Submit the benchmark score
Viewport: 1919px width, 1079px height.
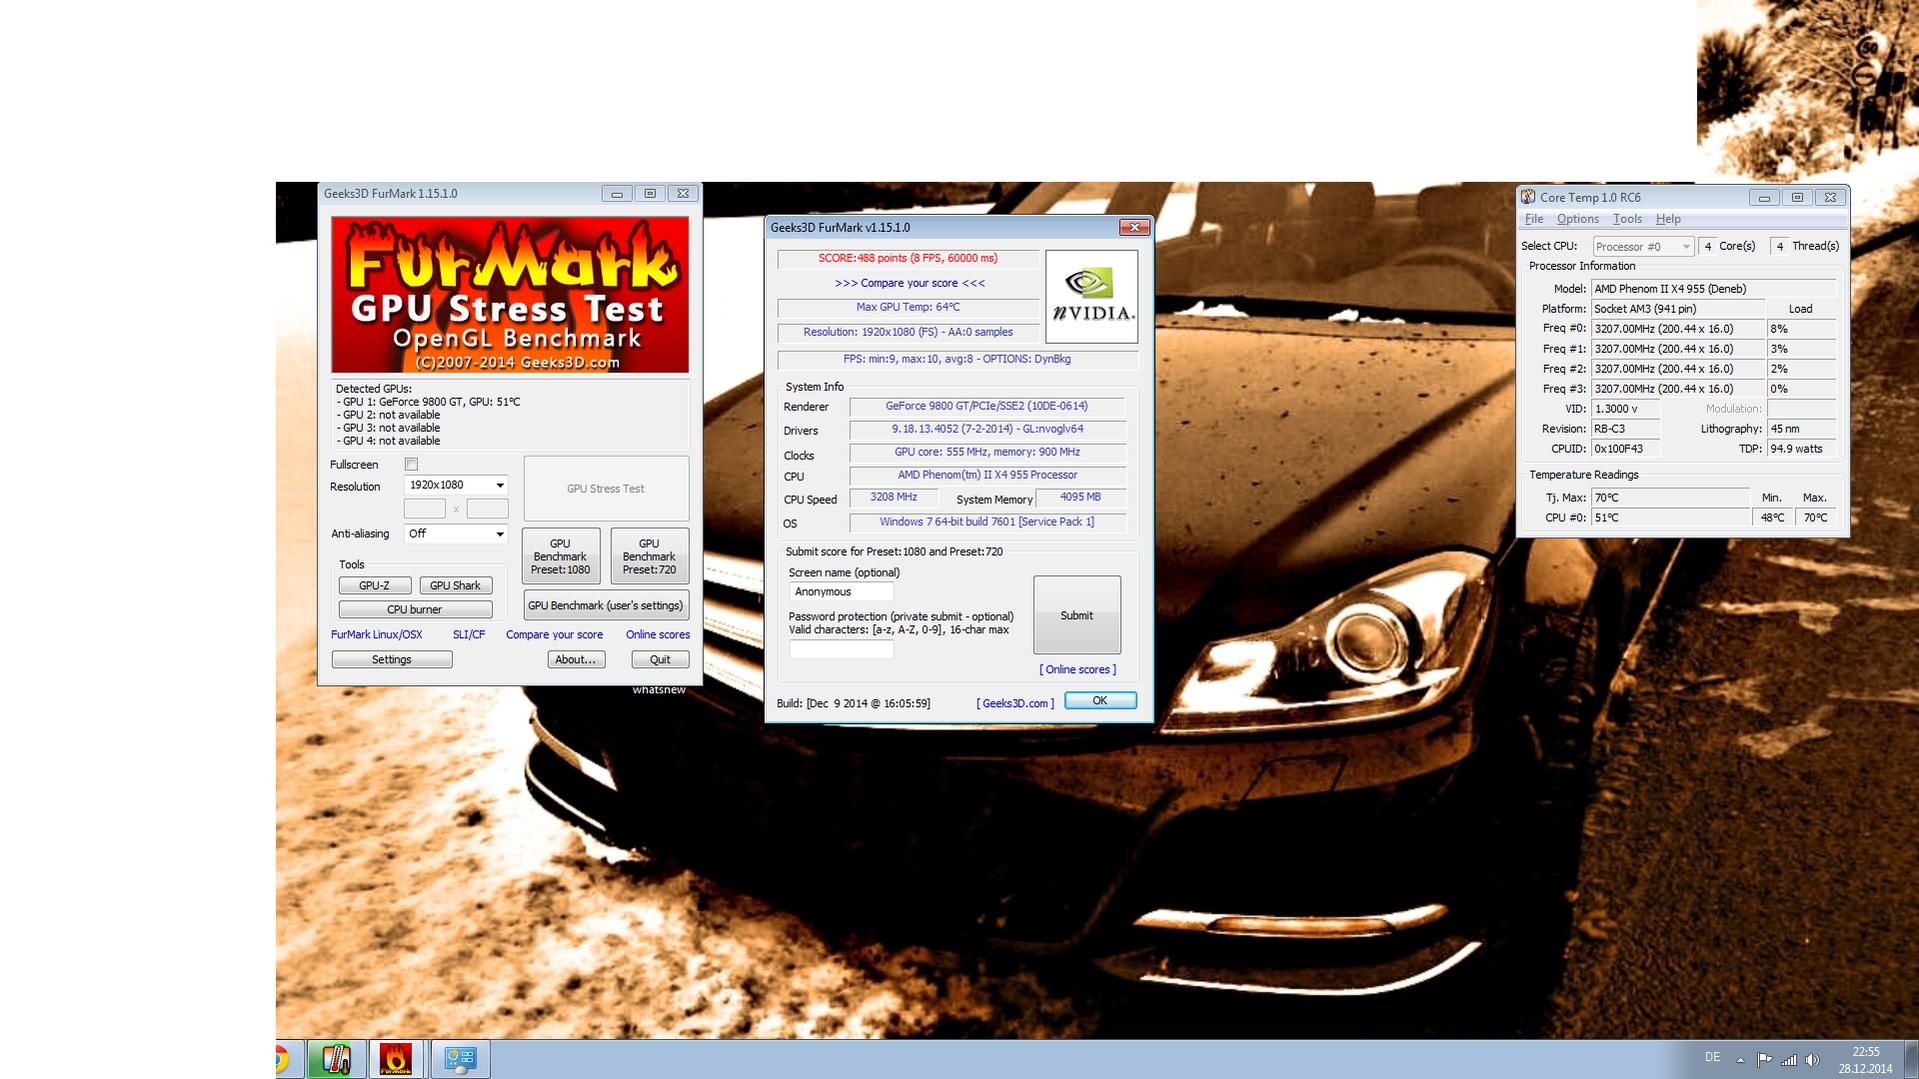[x=1077, y=616]
